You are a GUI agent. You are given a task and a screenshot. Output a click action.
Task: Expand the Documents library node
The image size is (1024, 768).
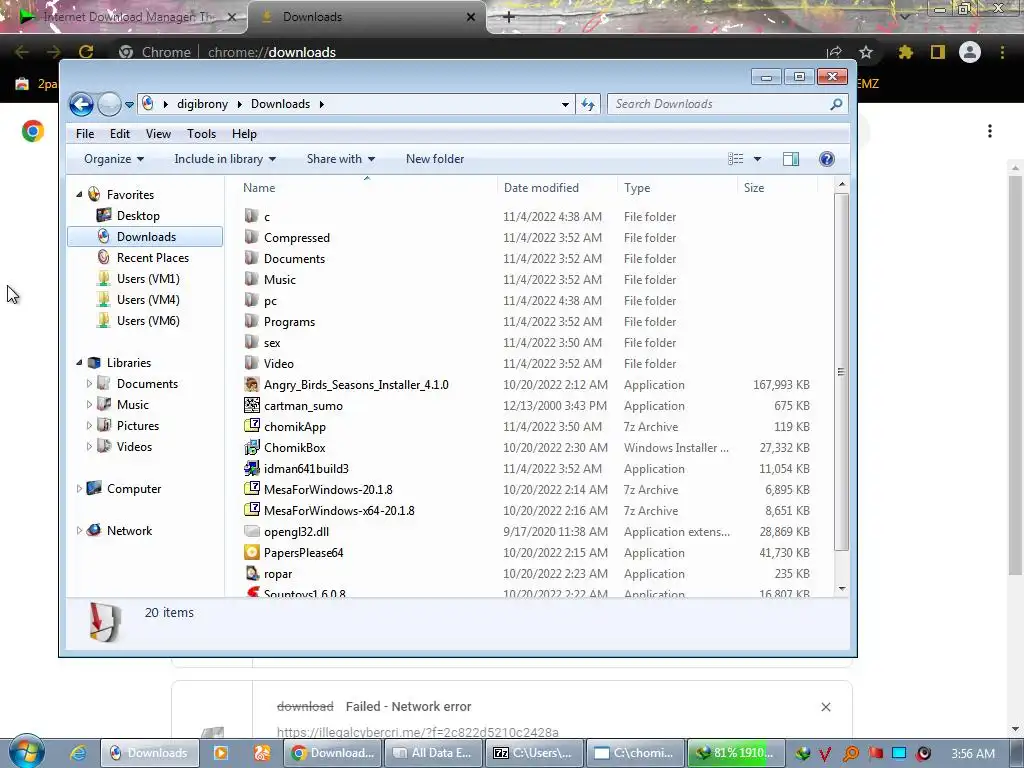pos(89,384)
